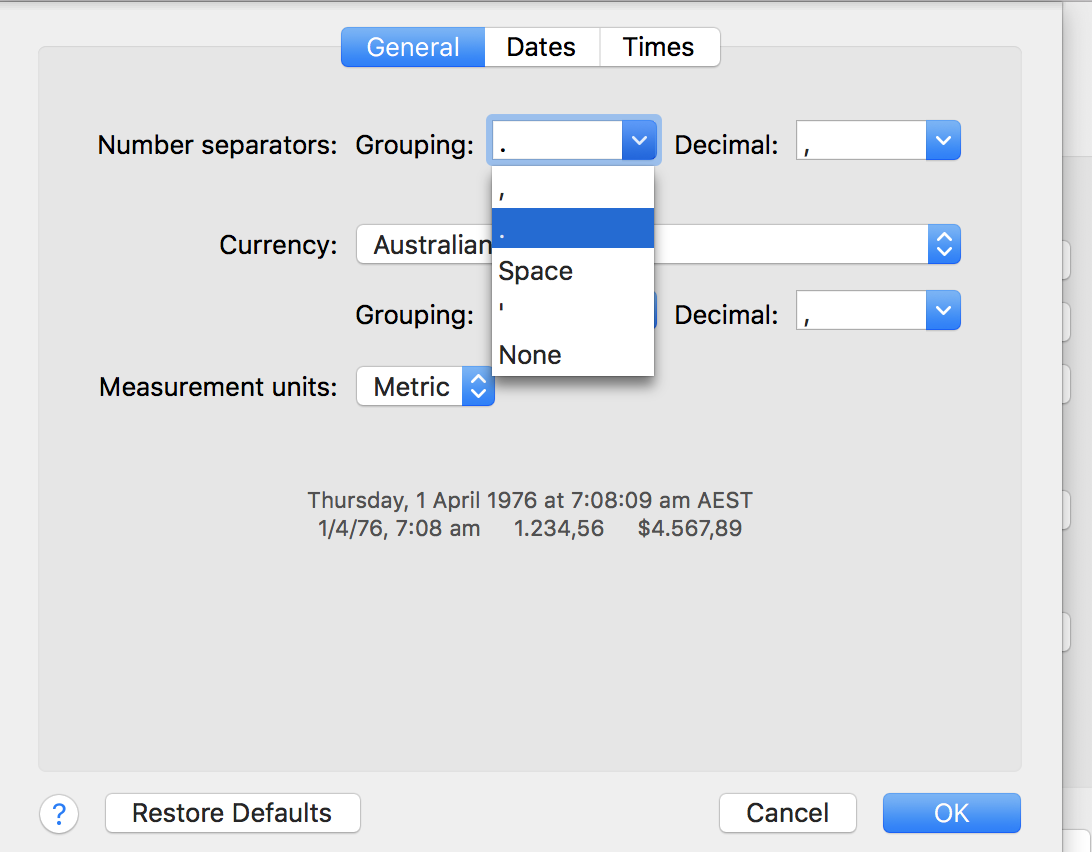Image resolution: width=1092 pixels, height=852 pixels.
Task: Collapse the Number separators Grouping dropdown arrow
Action: click(x=639, y=141)
